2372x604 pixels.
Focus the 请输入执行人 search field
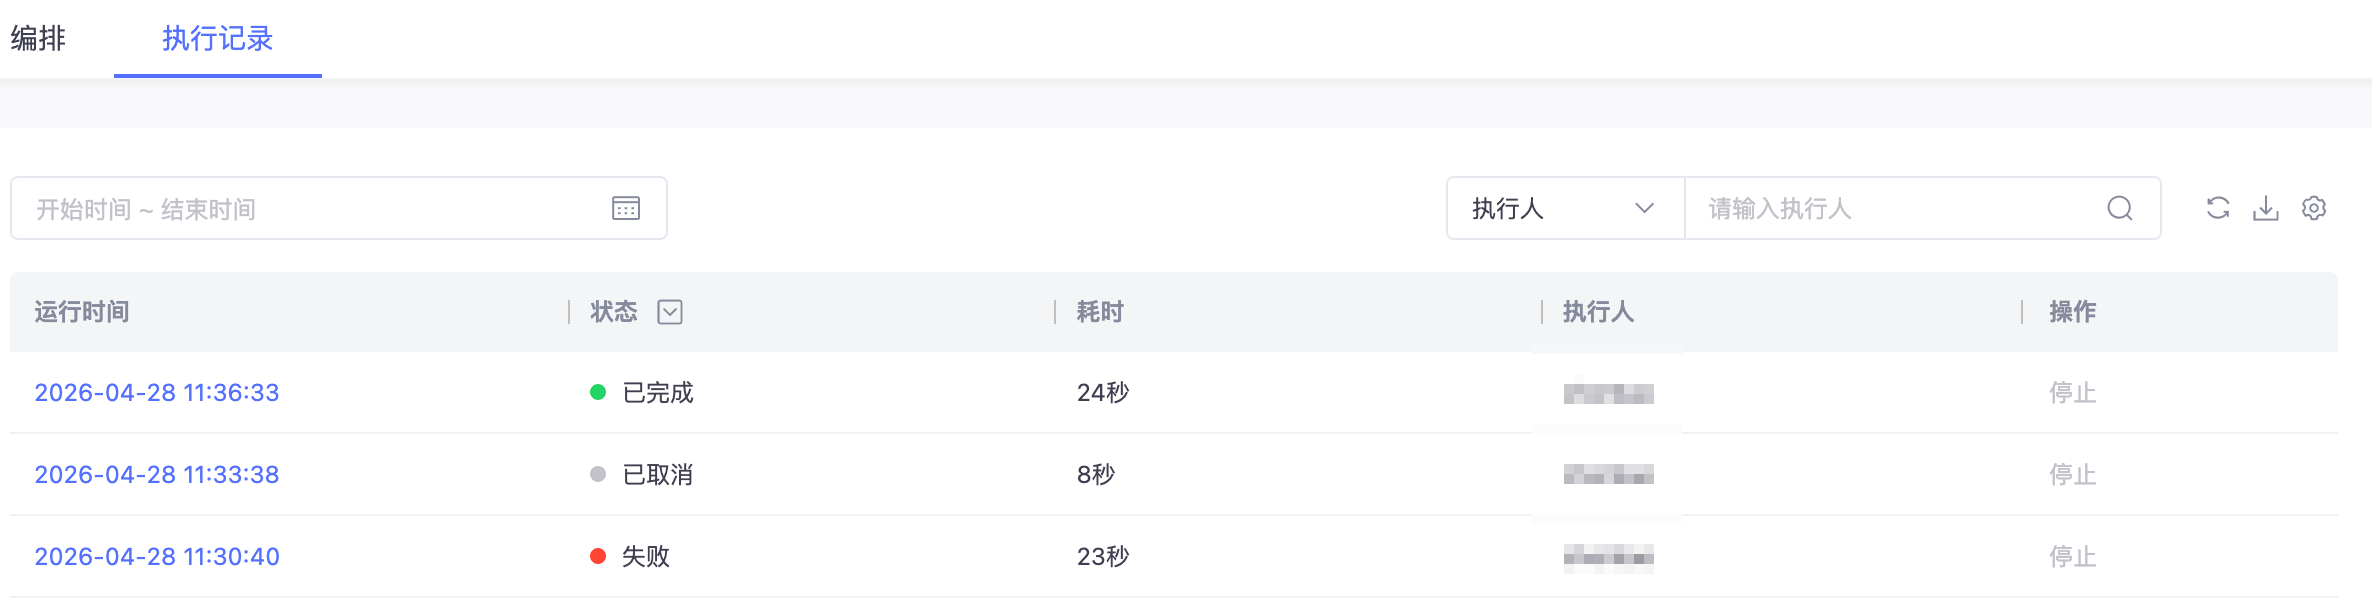coord(1900,208)
